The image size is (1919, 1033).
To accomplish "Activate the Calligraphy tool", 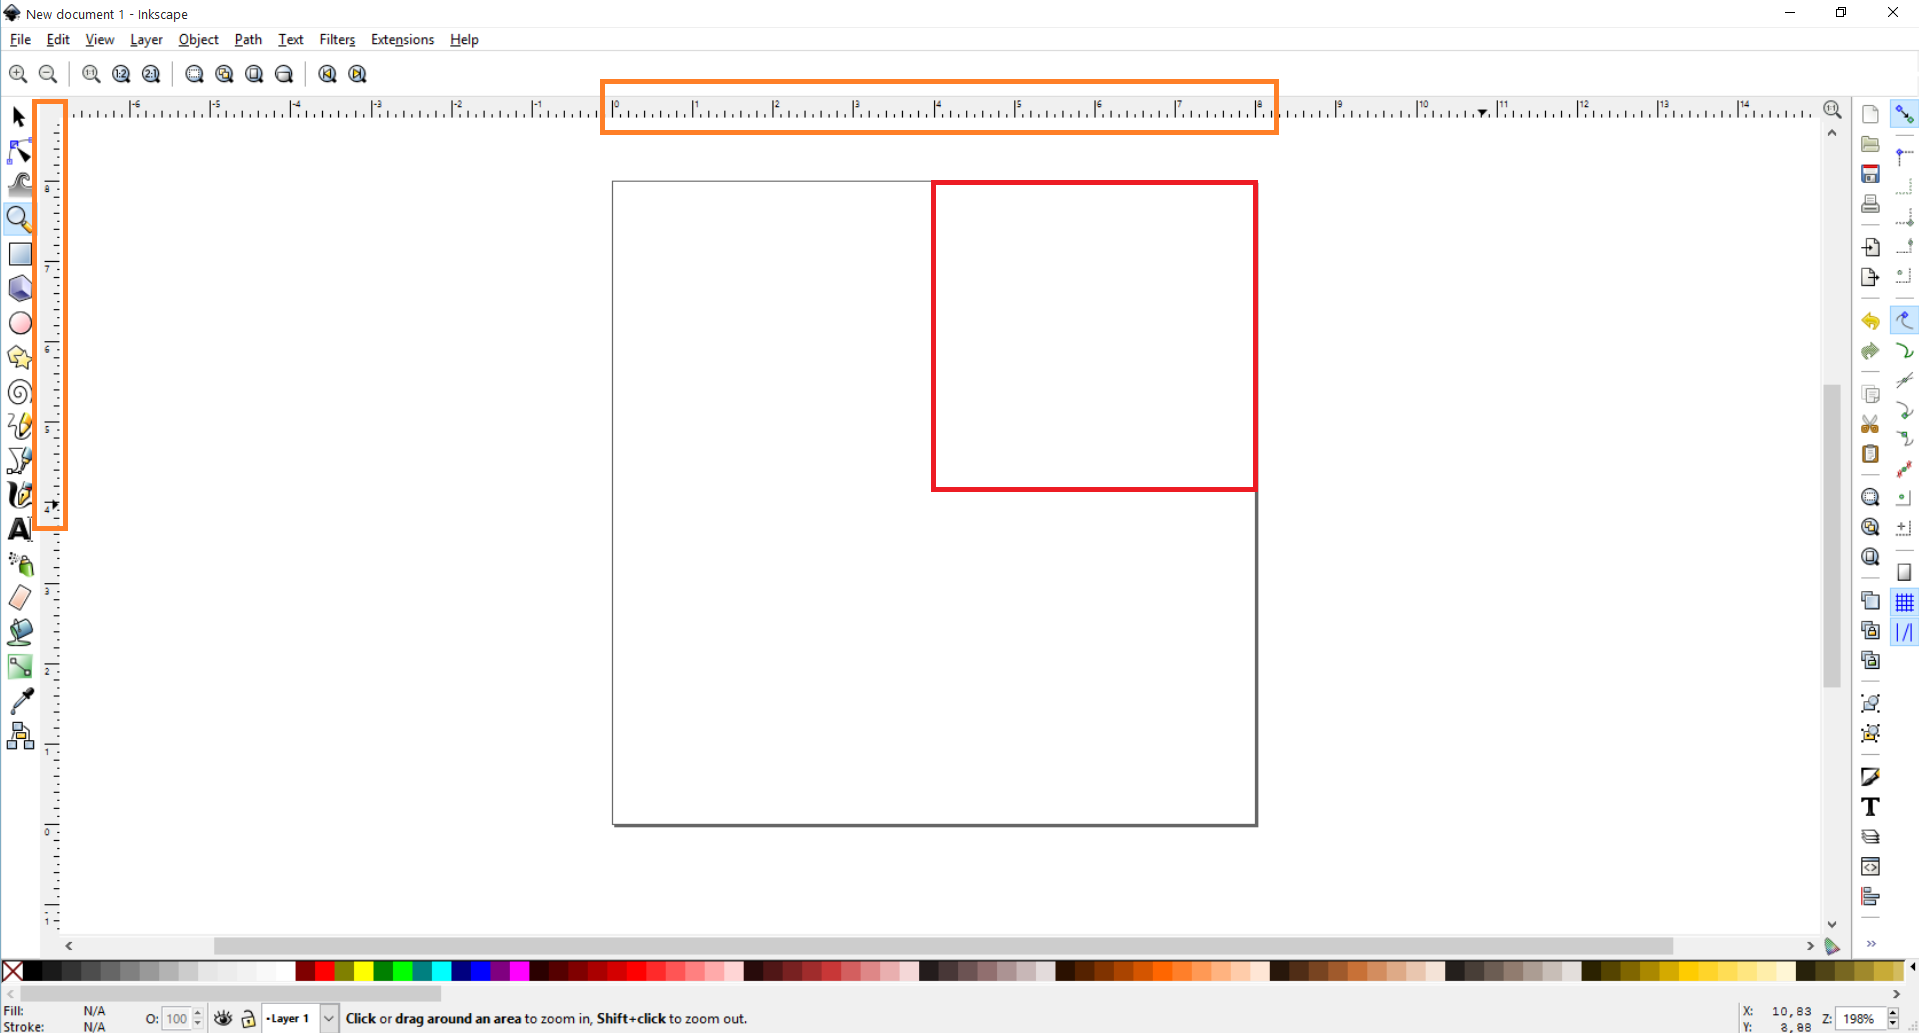I will 18,494.
